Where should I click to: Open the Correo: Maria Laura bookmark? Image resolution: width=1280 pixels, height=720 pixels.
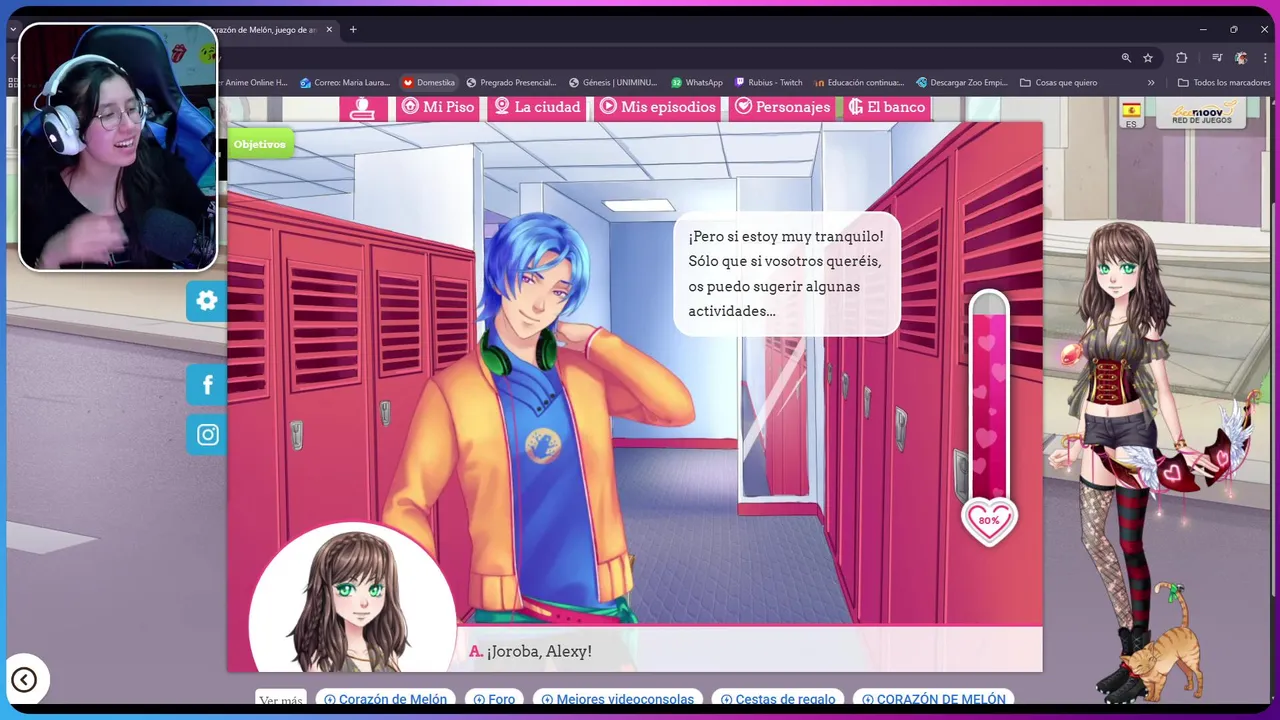click(x=344, y=83)
